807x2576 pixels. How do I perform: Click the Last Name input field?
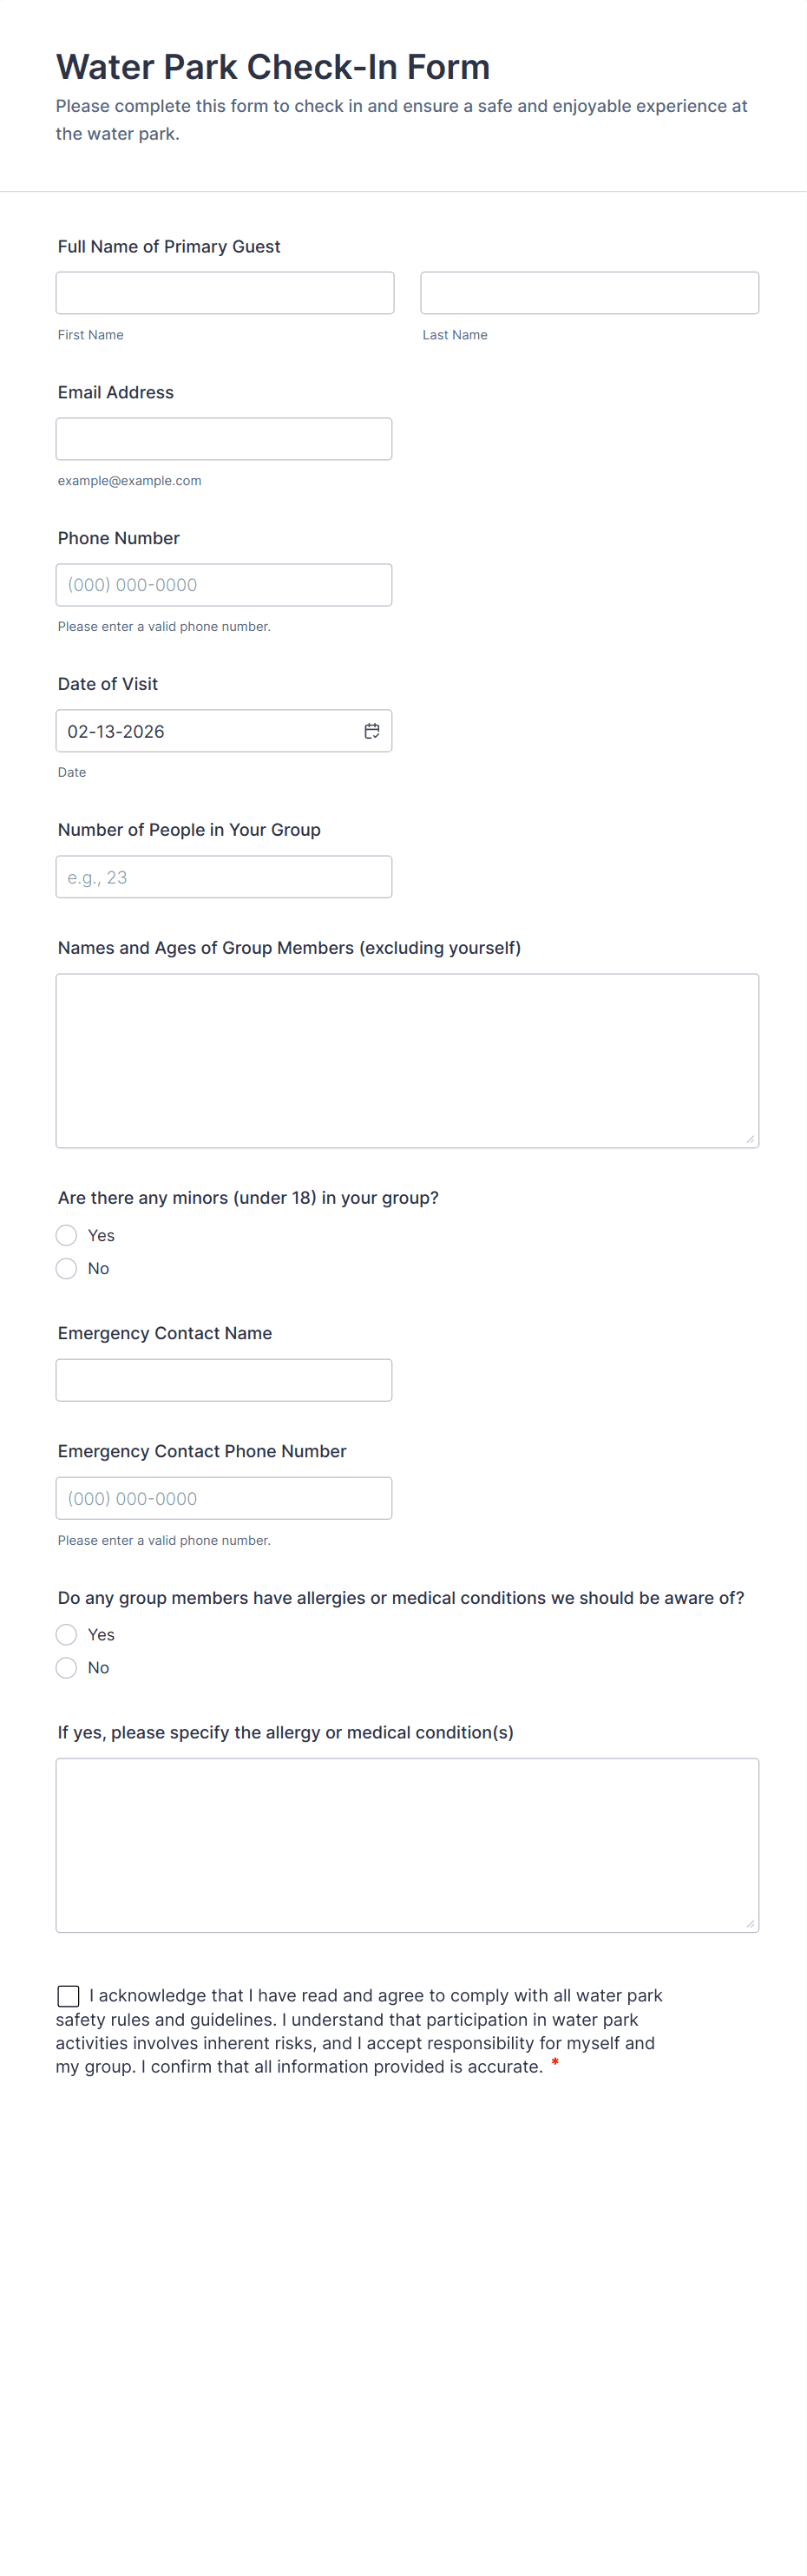[x=589, y=293]
